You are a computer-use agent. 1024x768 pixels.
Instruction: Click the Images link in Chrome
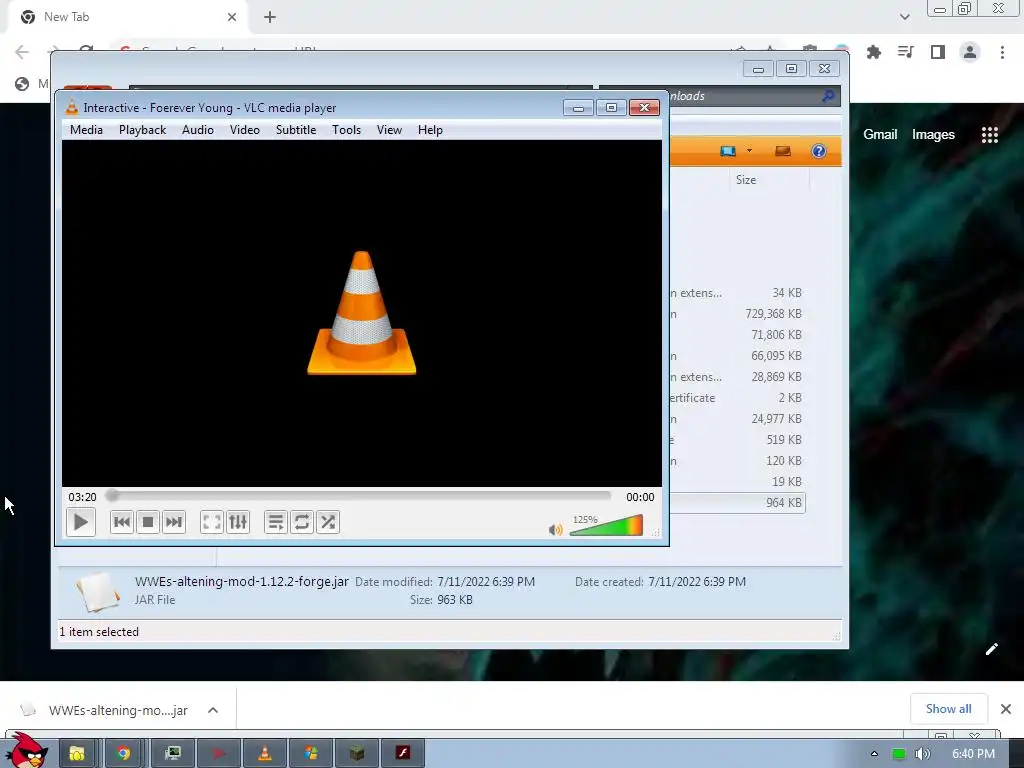933,135
